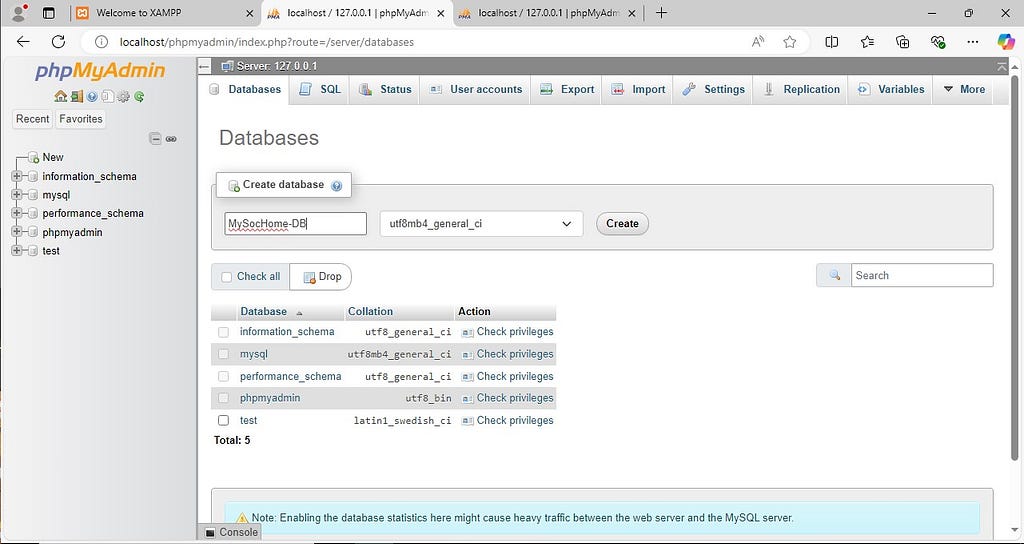Open browser split screen icon
1024x544 pixels.
pyautogui.click(x=831, y=42)
